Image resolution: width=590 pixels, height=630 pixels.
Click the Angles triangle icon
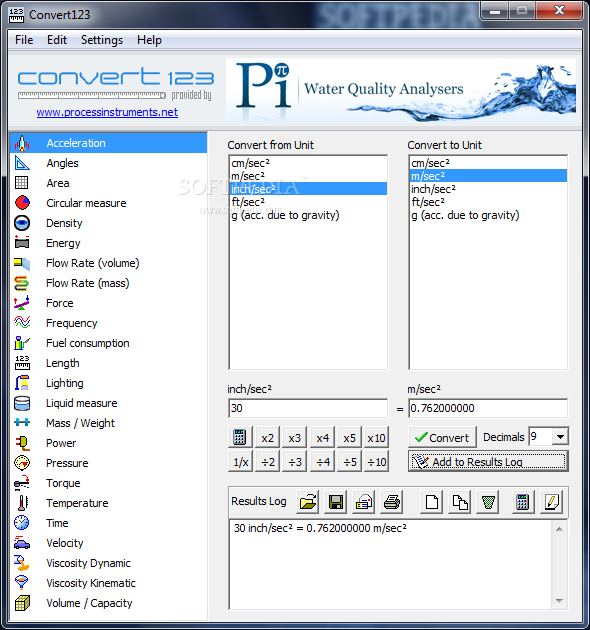coord(22,163)
